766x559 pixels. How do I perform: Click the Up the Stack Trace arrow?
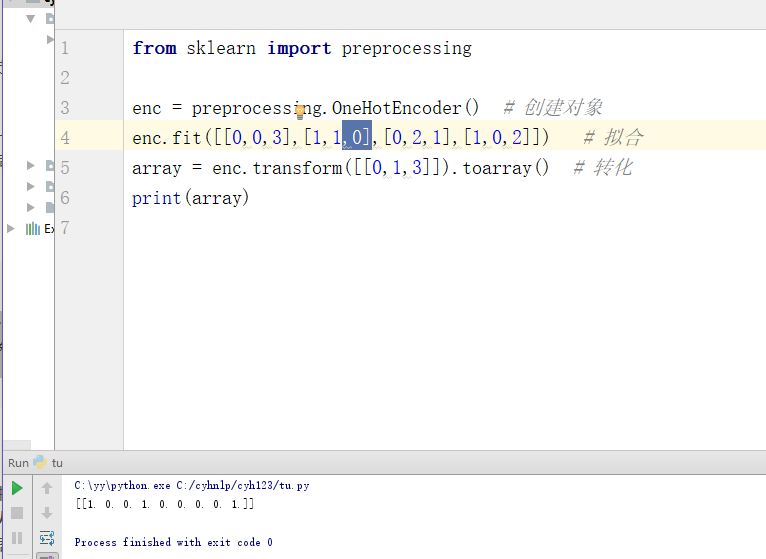coord(47,488)
